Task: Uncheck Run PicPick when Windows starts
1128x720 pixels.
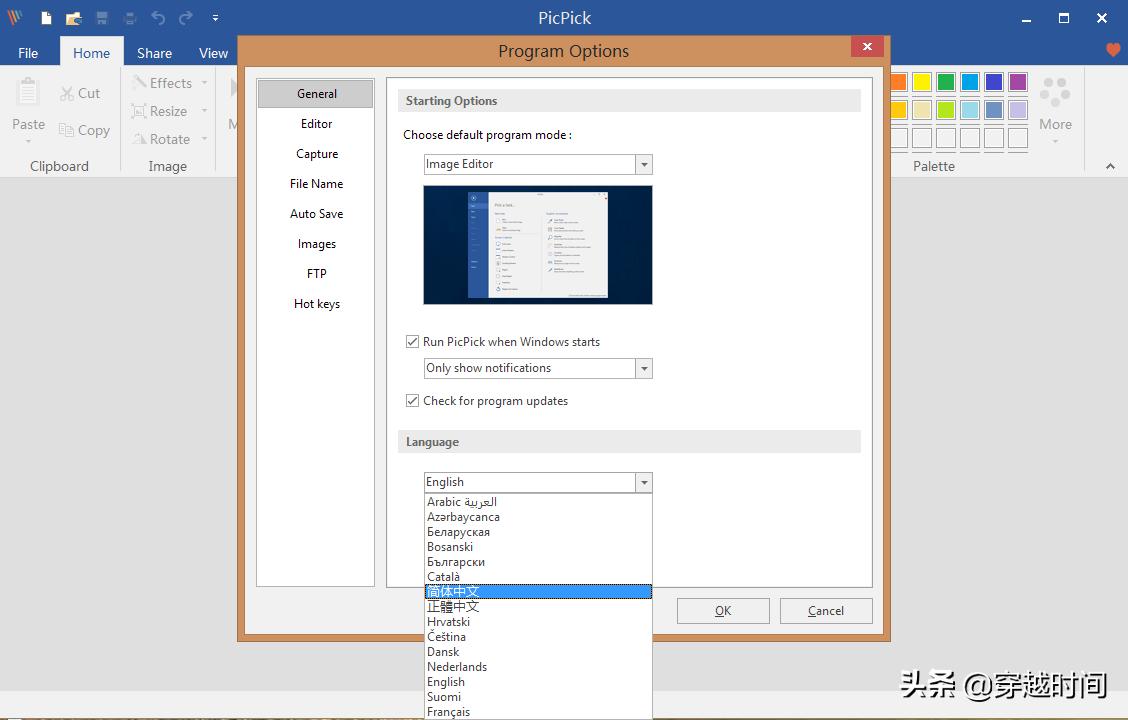Action: [x=412, y=342]
